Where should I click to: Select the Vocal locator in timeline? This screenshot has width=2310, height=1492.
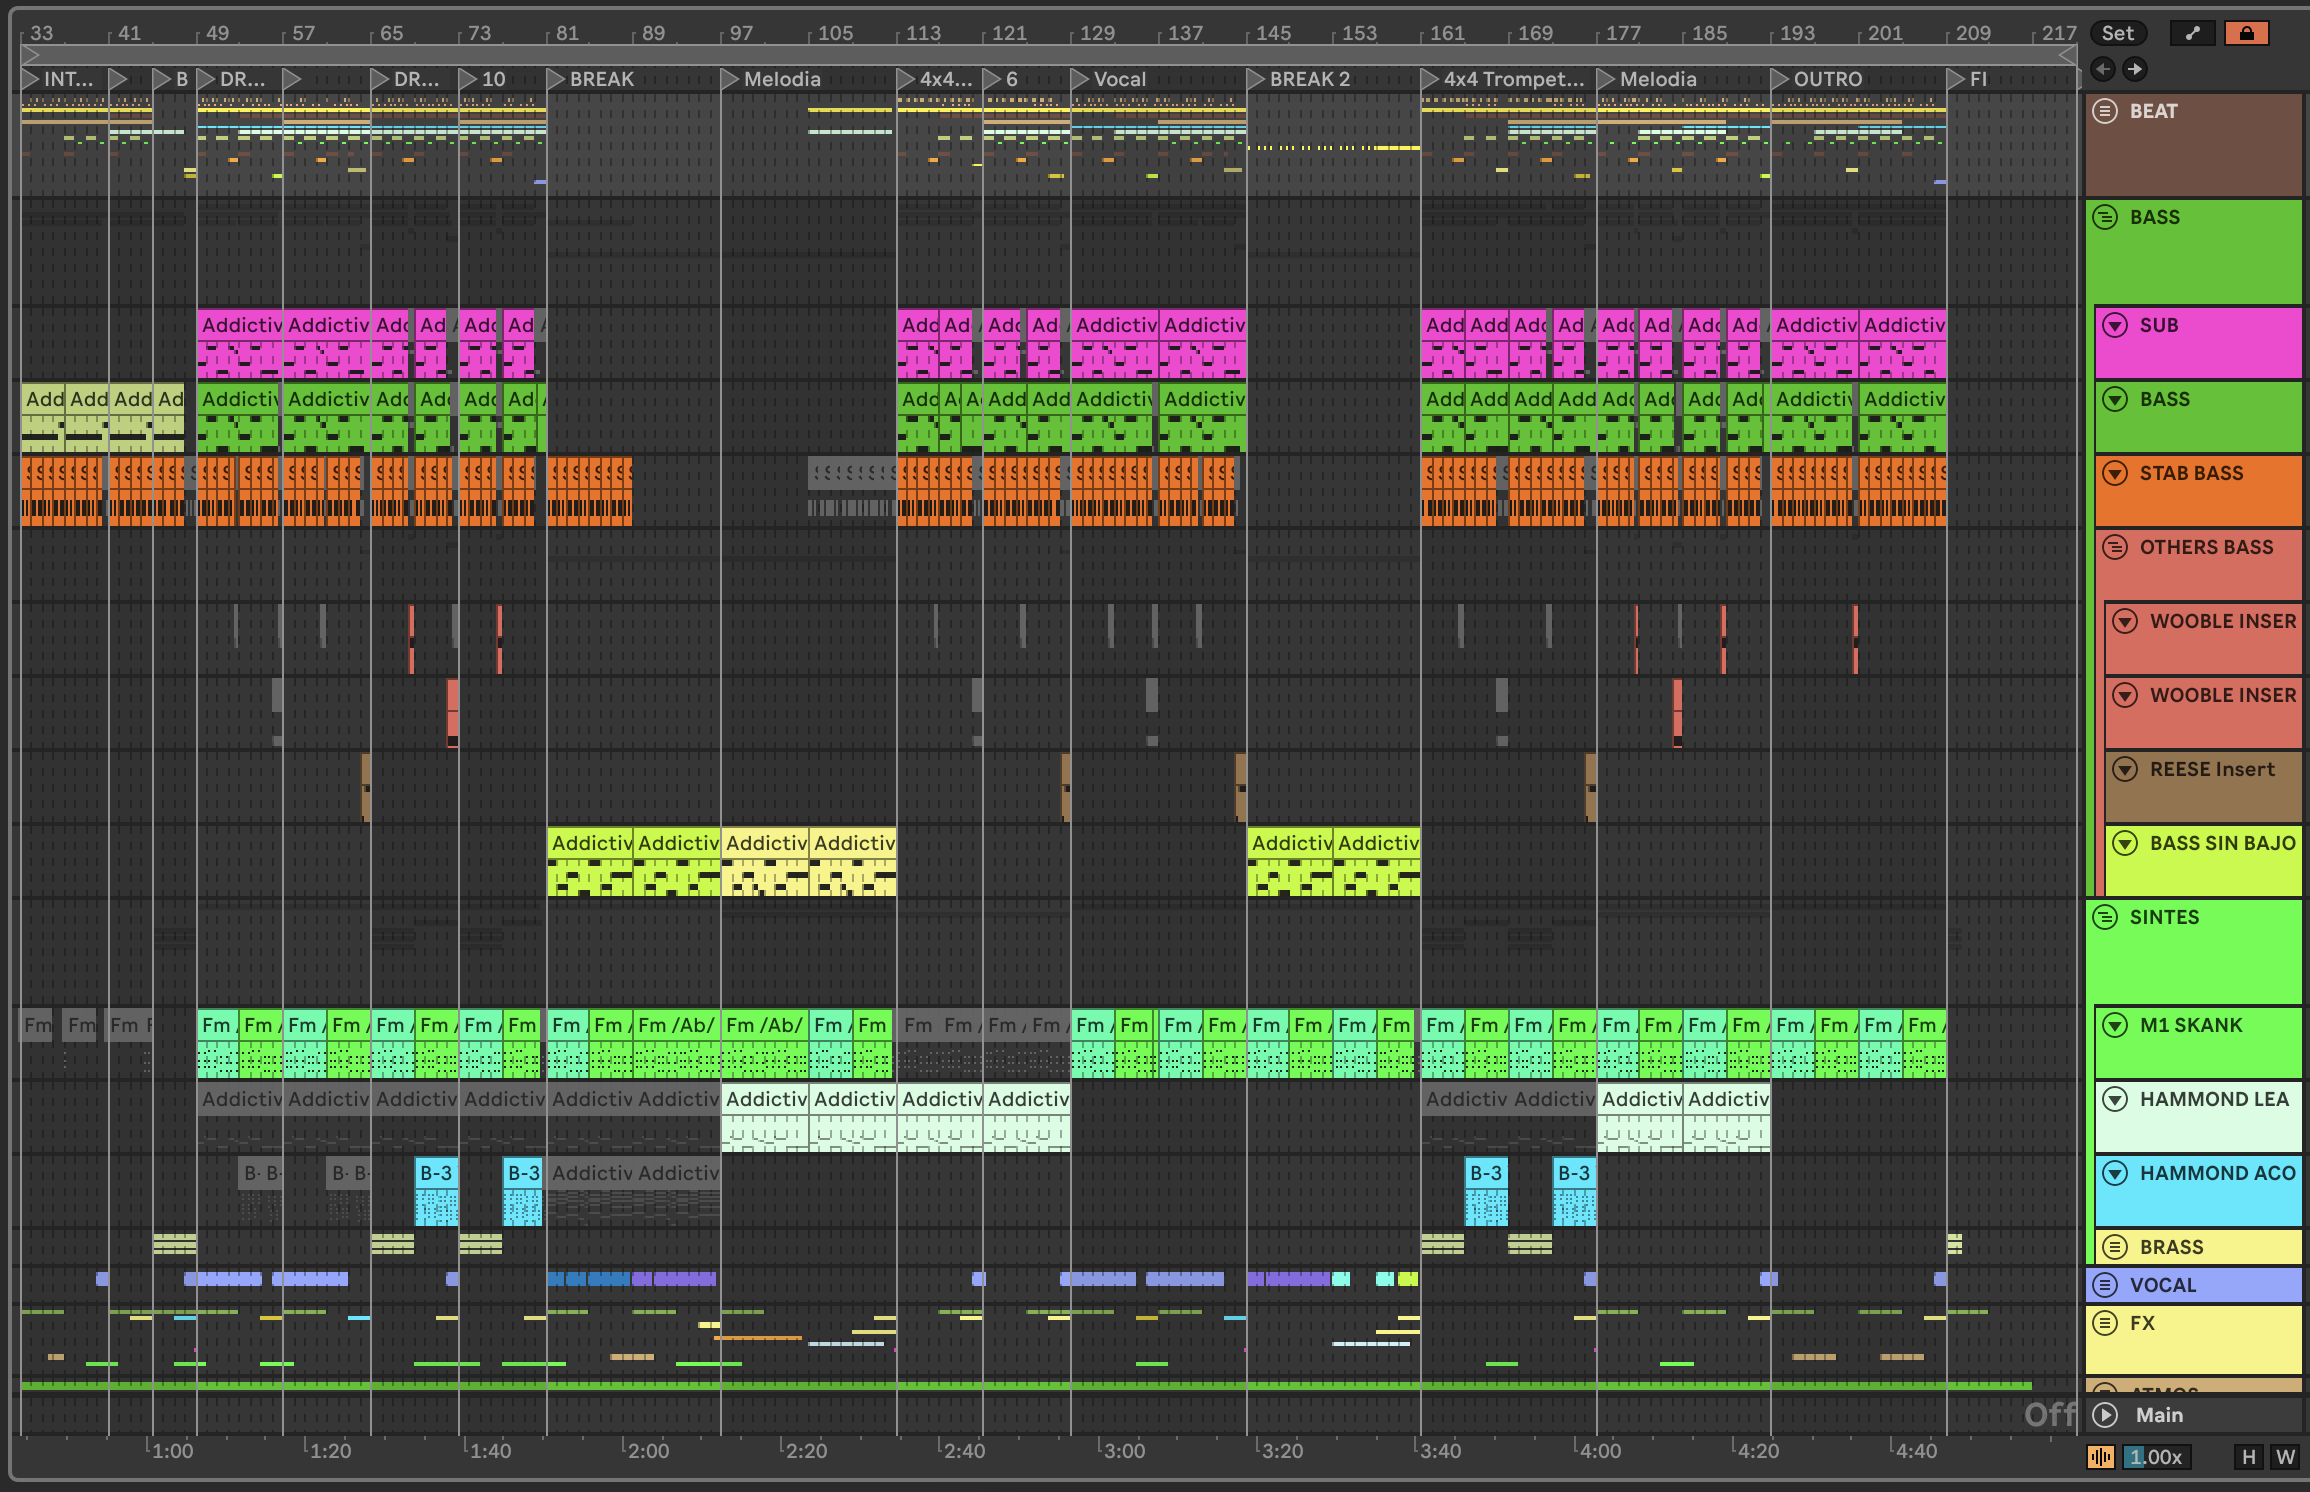(1080, 79)
